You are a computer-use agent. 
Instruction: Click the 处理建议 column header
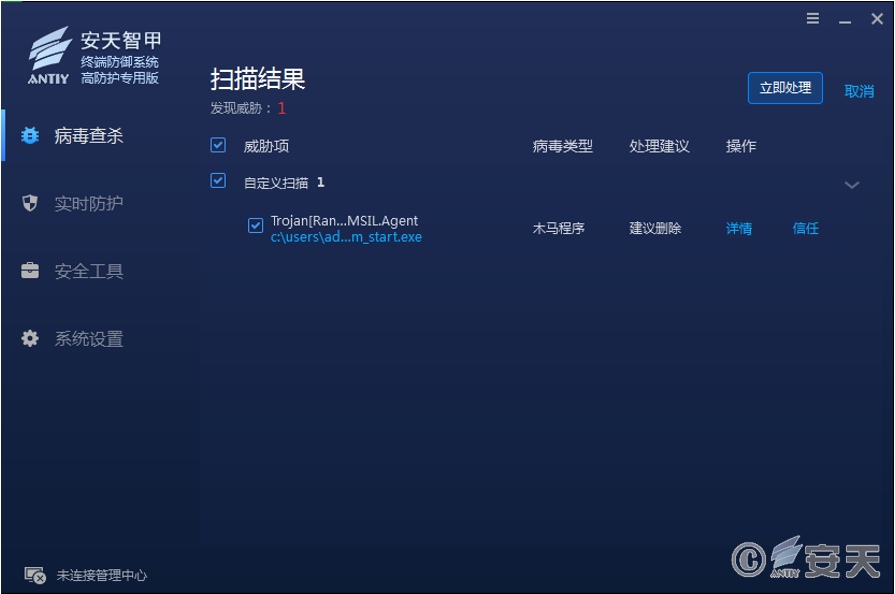(x=659, y=146)
